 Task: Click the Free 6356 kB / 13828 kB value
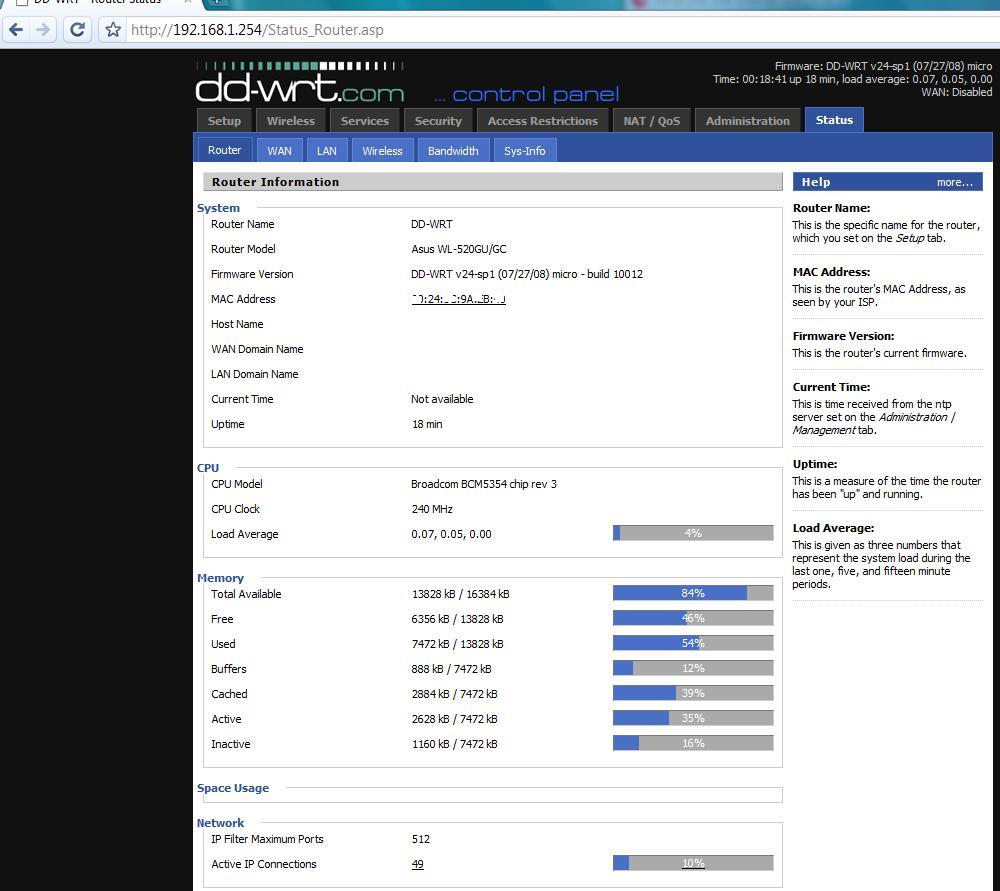point(457,619)
